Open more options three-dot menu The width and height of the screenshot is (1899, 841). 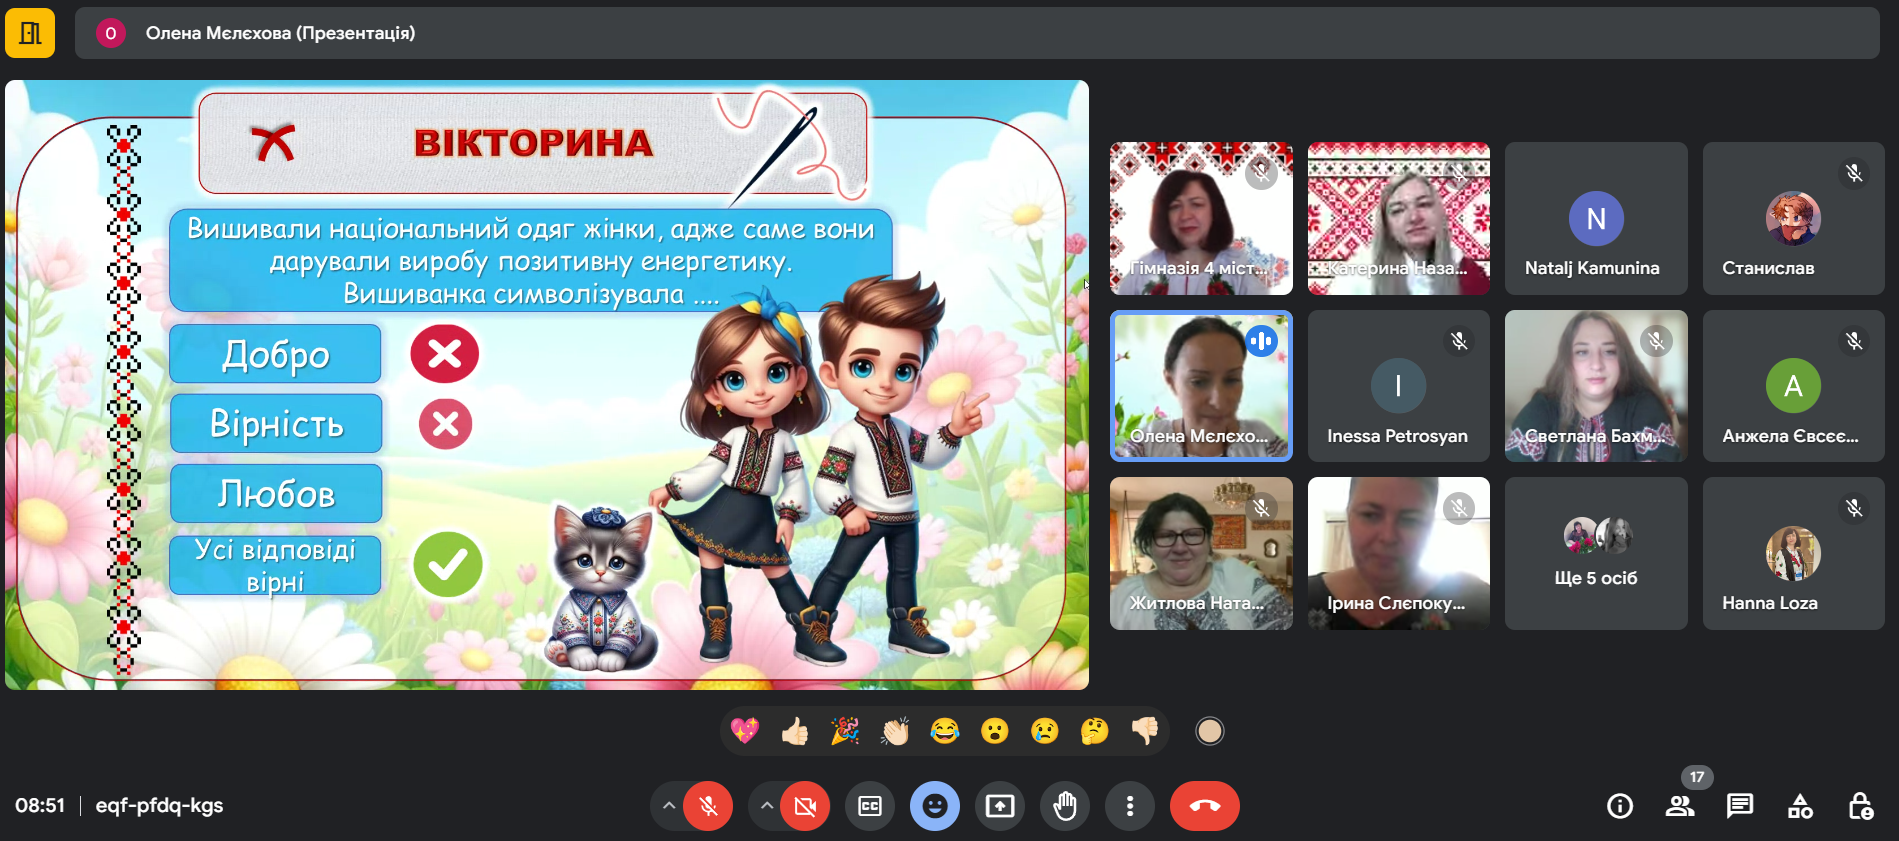[1130, 806]
